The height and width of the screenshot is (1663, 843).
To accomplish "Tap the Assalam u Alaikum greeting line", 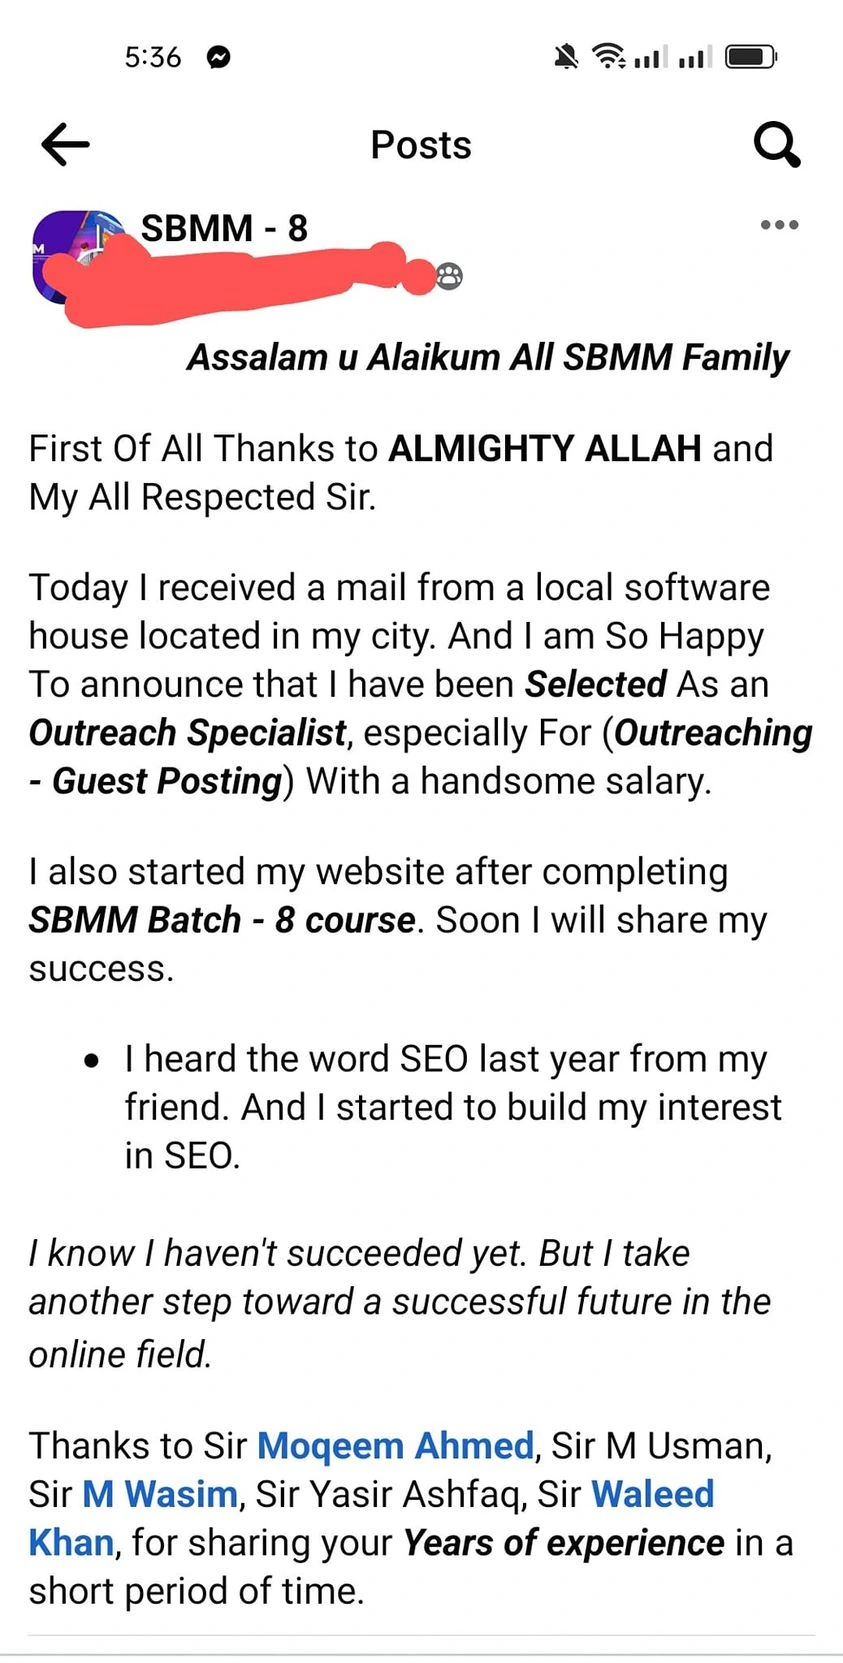I will click(488, 357).
